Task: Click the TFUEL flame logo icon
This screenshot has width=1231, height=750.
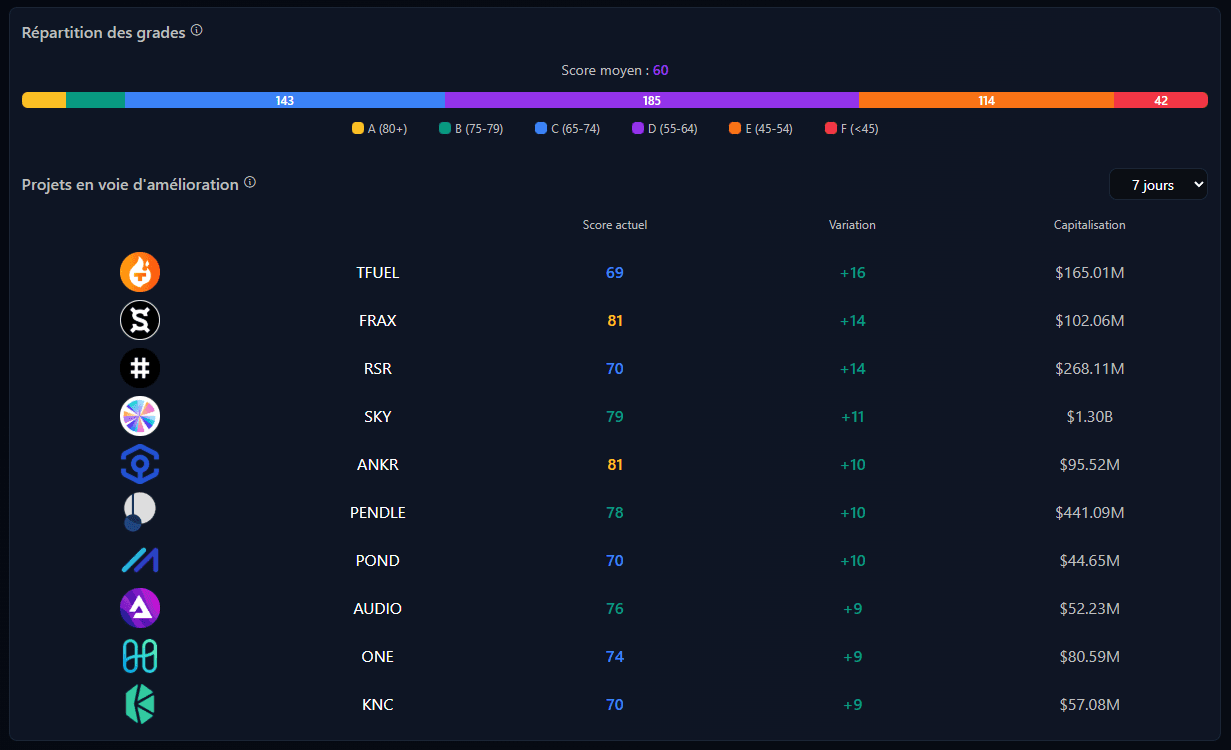Action: click(x=140, y=273)
